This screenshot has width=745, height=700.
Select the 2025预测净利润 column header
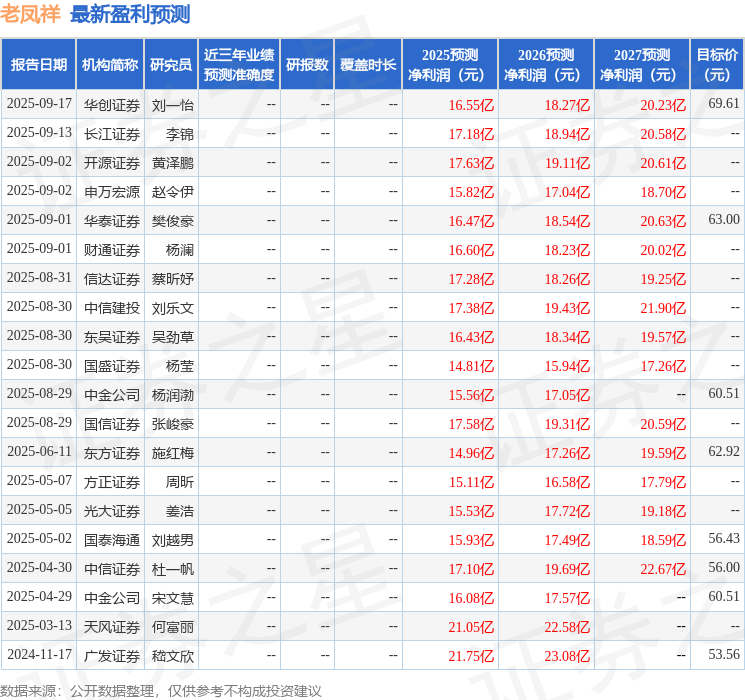coord(450,65)
